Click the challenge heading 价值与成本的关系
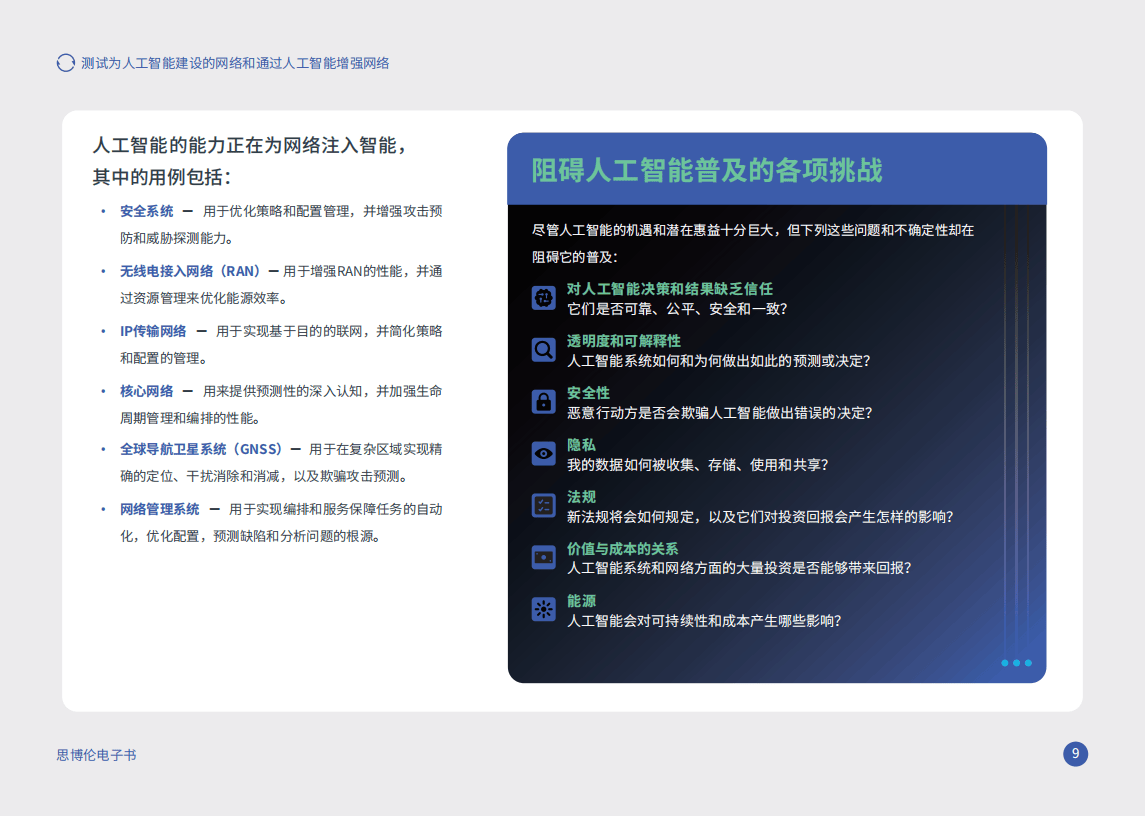The height and width of the screenshot is (816, 1145). [x=623, y=549]
